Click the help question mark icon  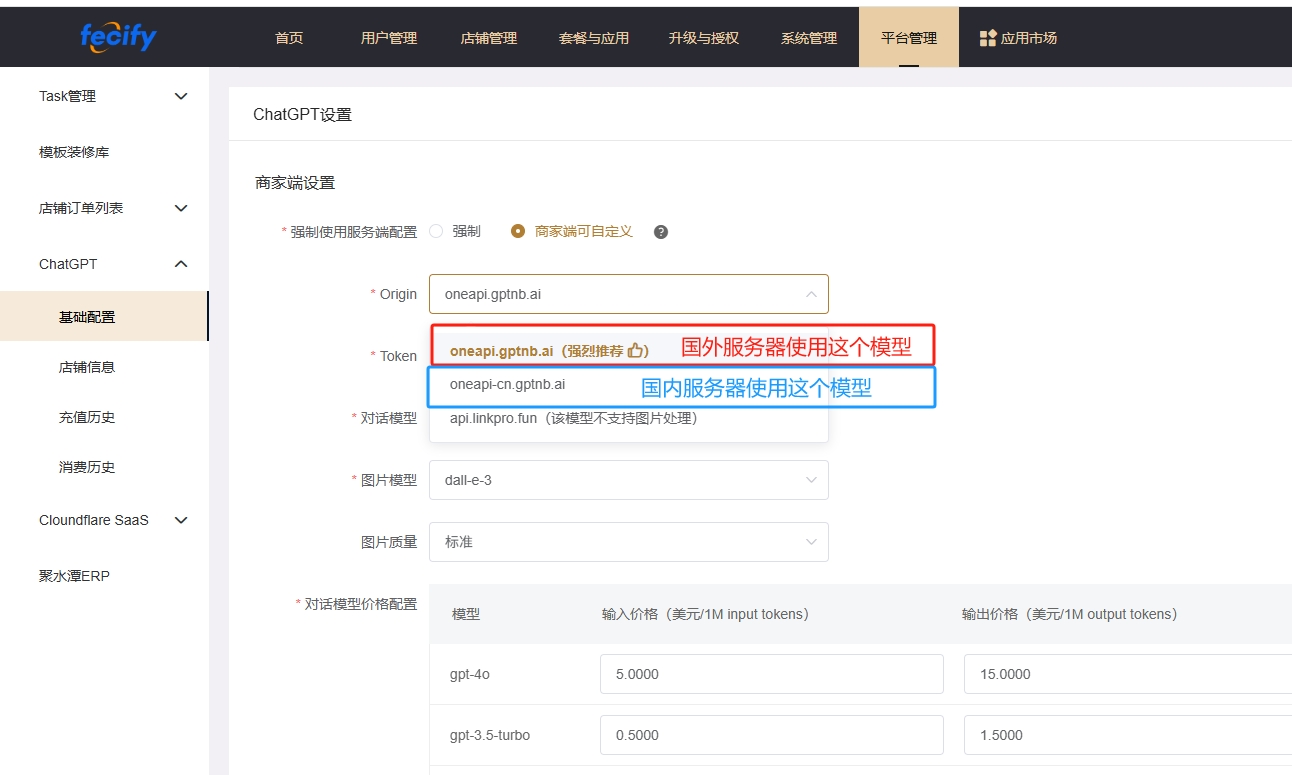[660, 232]
